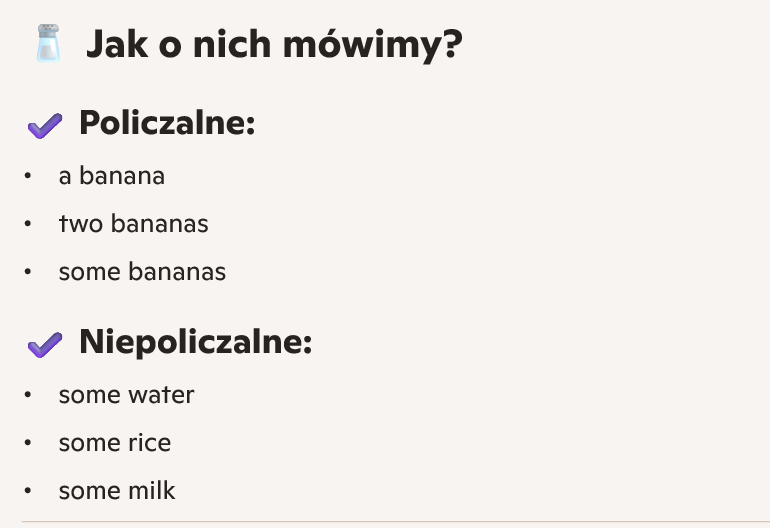
Task: Click the 'a banana' list item
Action: tap(112, 176)
